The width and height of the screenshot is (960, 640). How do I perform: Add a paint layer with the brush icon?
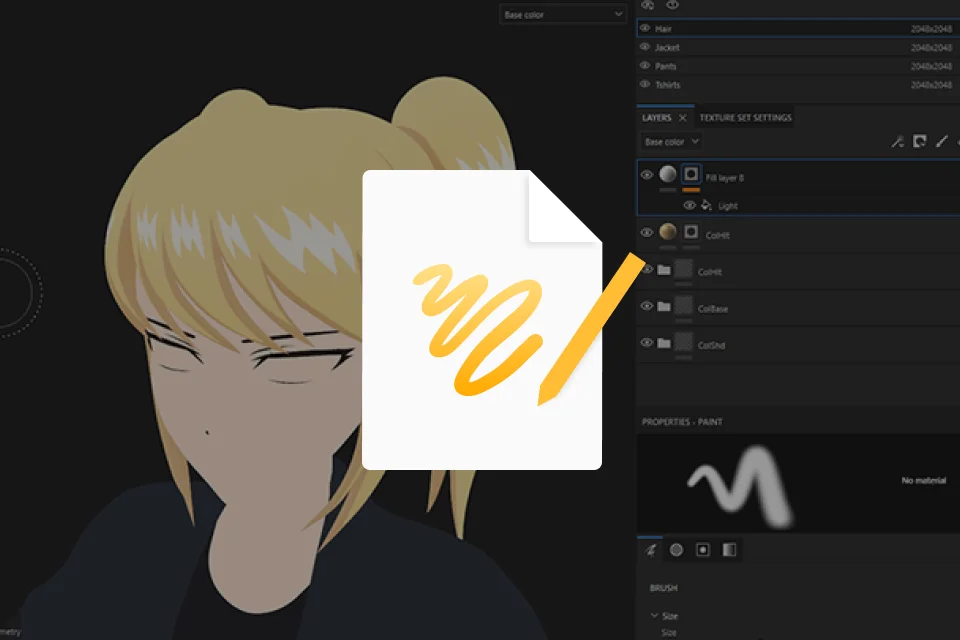pyautogui.click(x=942, y=141)
